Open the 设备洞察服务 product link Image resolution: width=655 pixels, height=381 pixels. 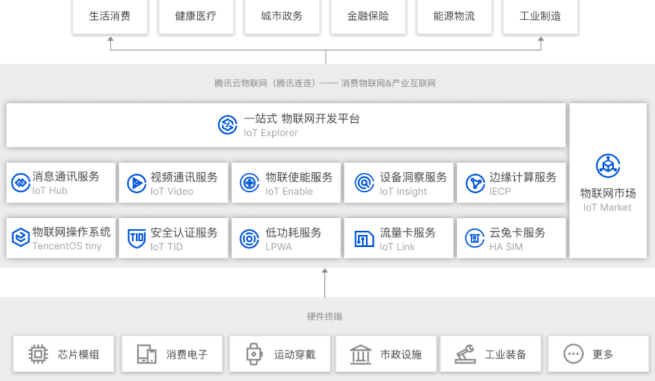click(413, 177)
